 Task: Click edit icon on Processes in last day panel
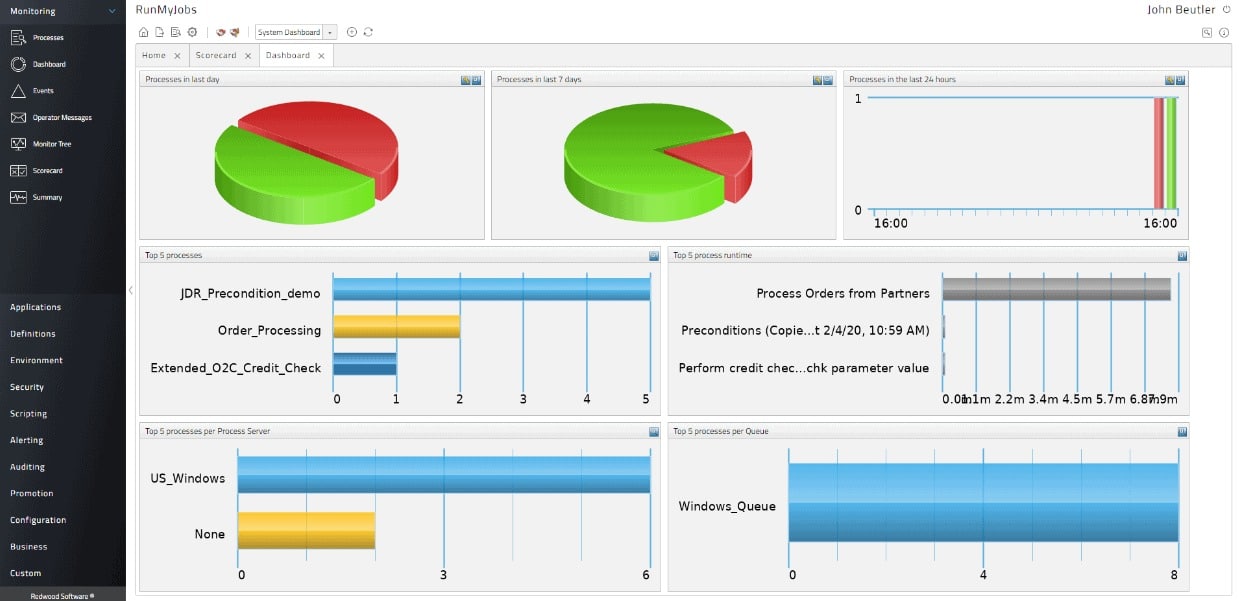click(x=466, y=80)
